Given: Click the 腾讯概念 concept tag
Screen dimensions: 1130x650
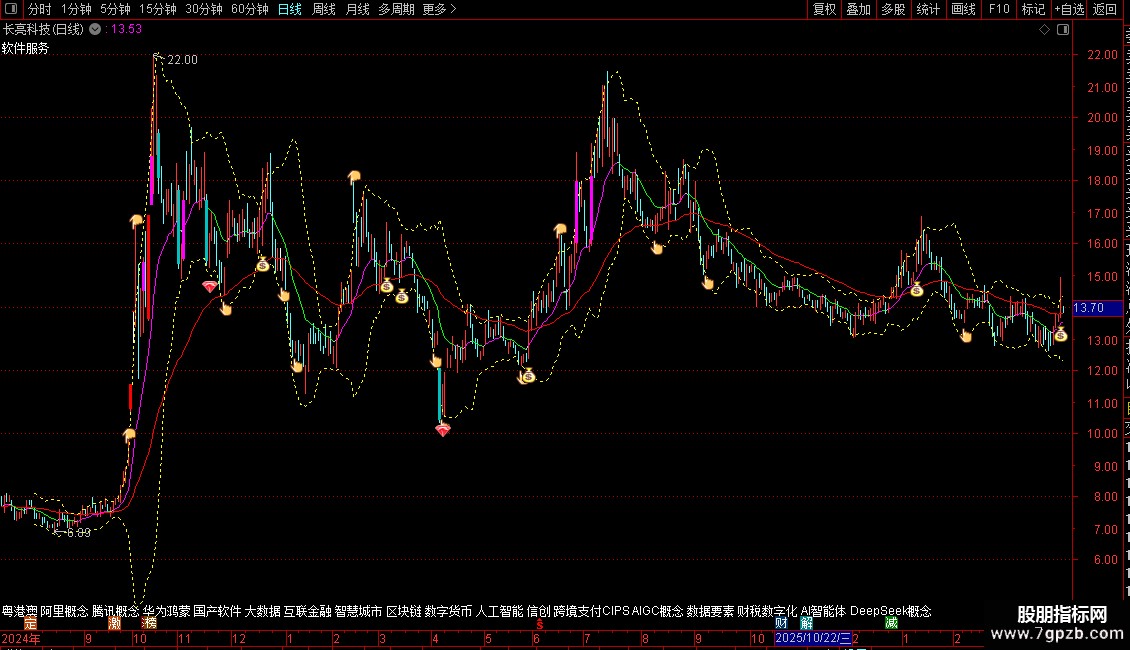Looking at the screenshot, I should point(115,611).
